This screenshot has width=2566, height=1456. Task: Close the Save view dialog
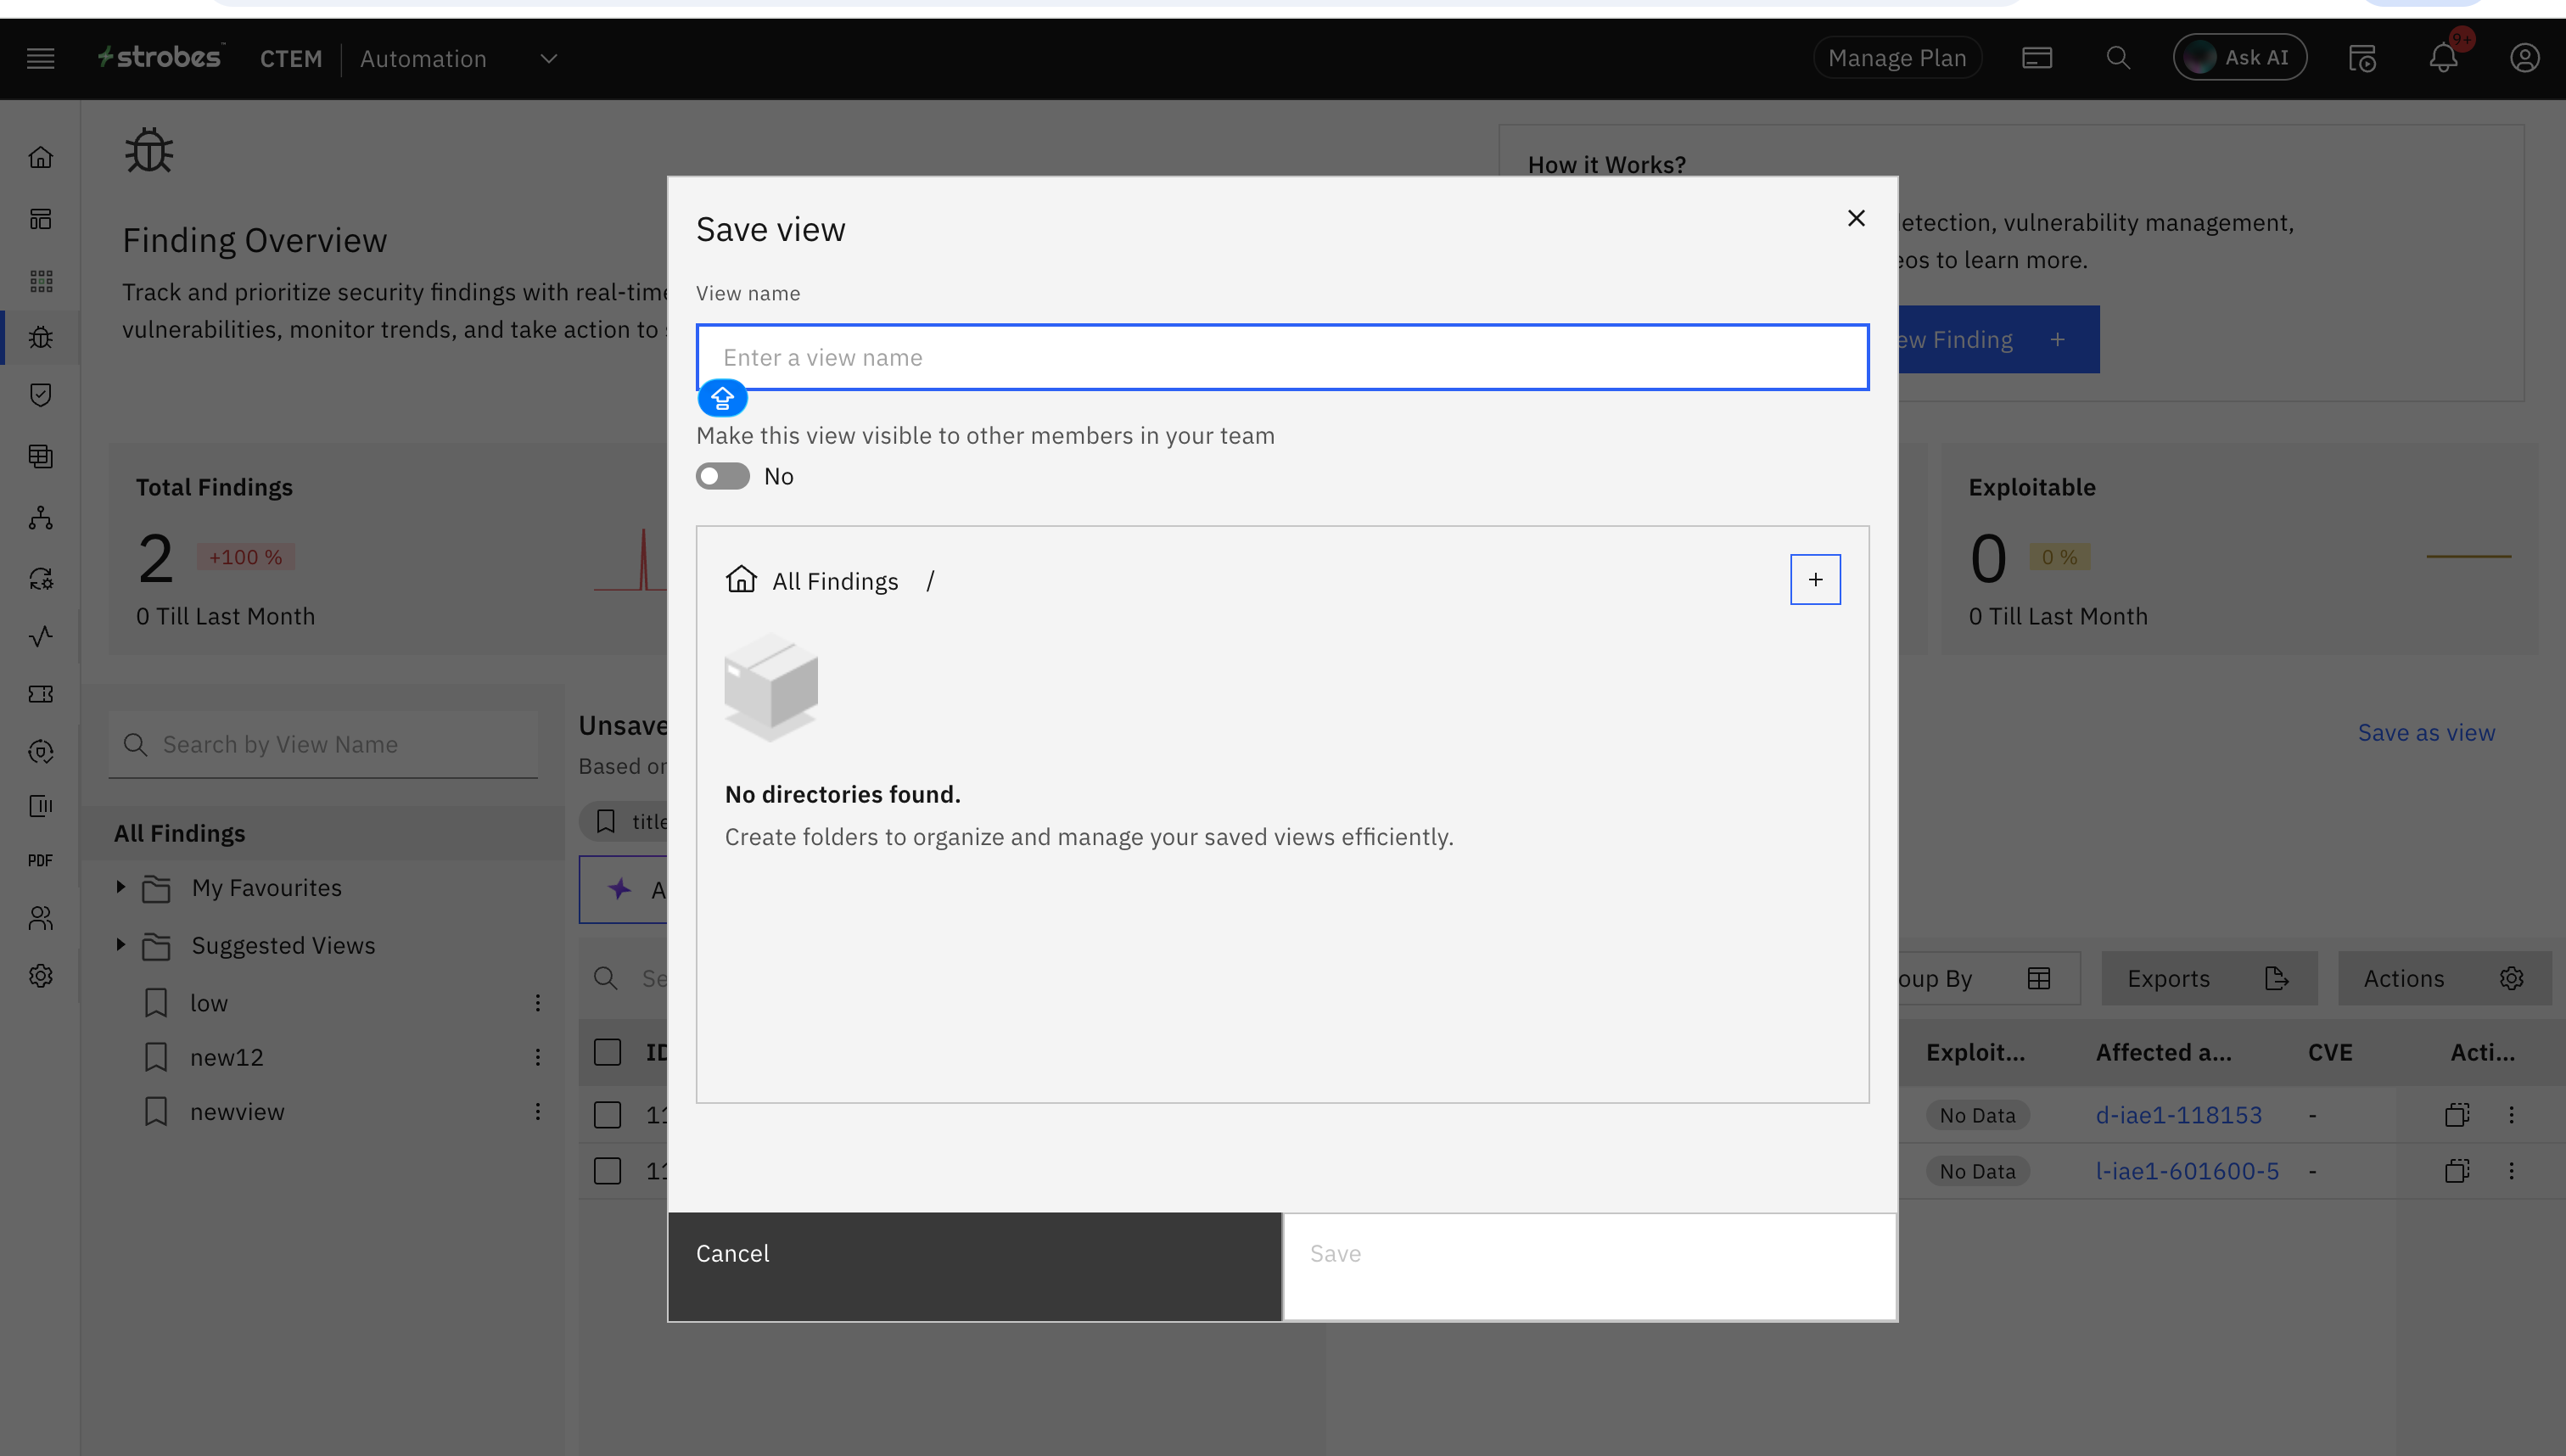coord(1855,218)
